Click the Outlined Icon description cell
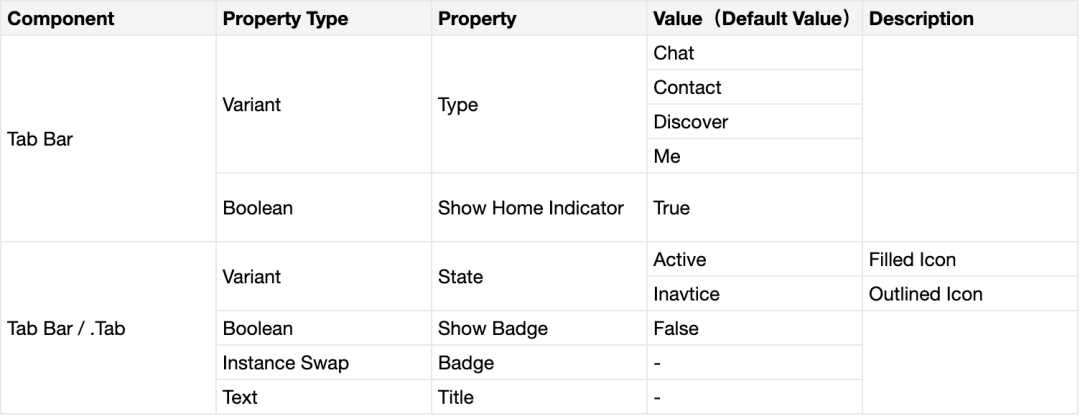This screenshot has height=416, width=1080. [970, 293]
